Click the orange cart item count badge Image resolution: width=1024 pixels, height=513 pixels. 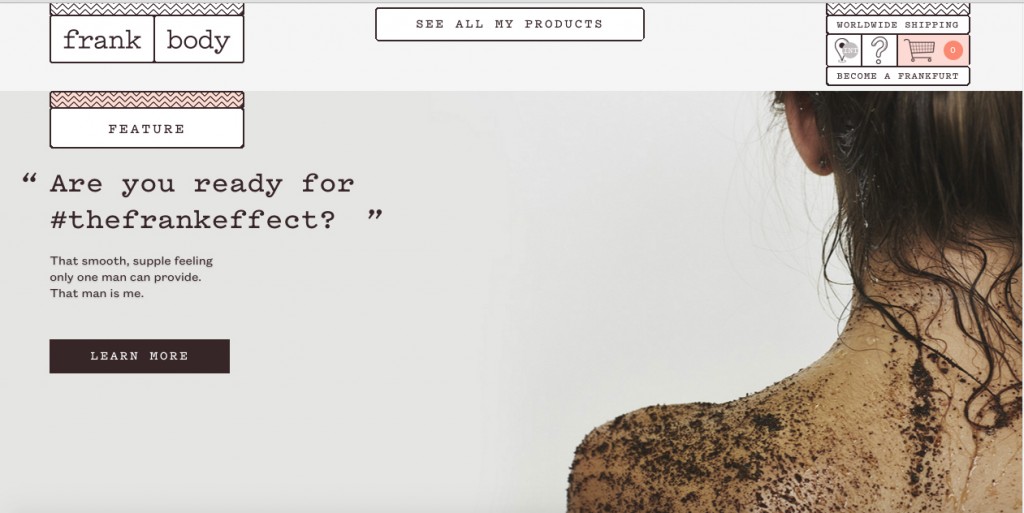tap(953, 50)
